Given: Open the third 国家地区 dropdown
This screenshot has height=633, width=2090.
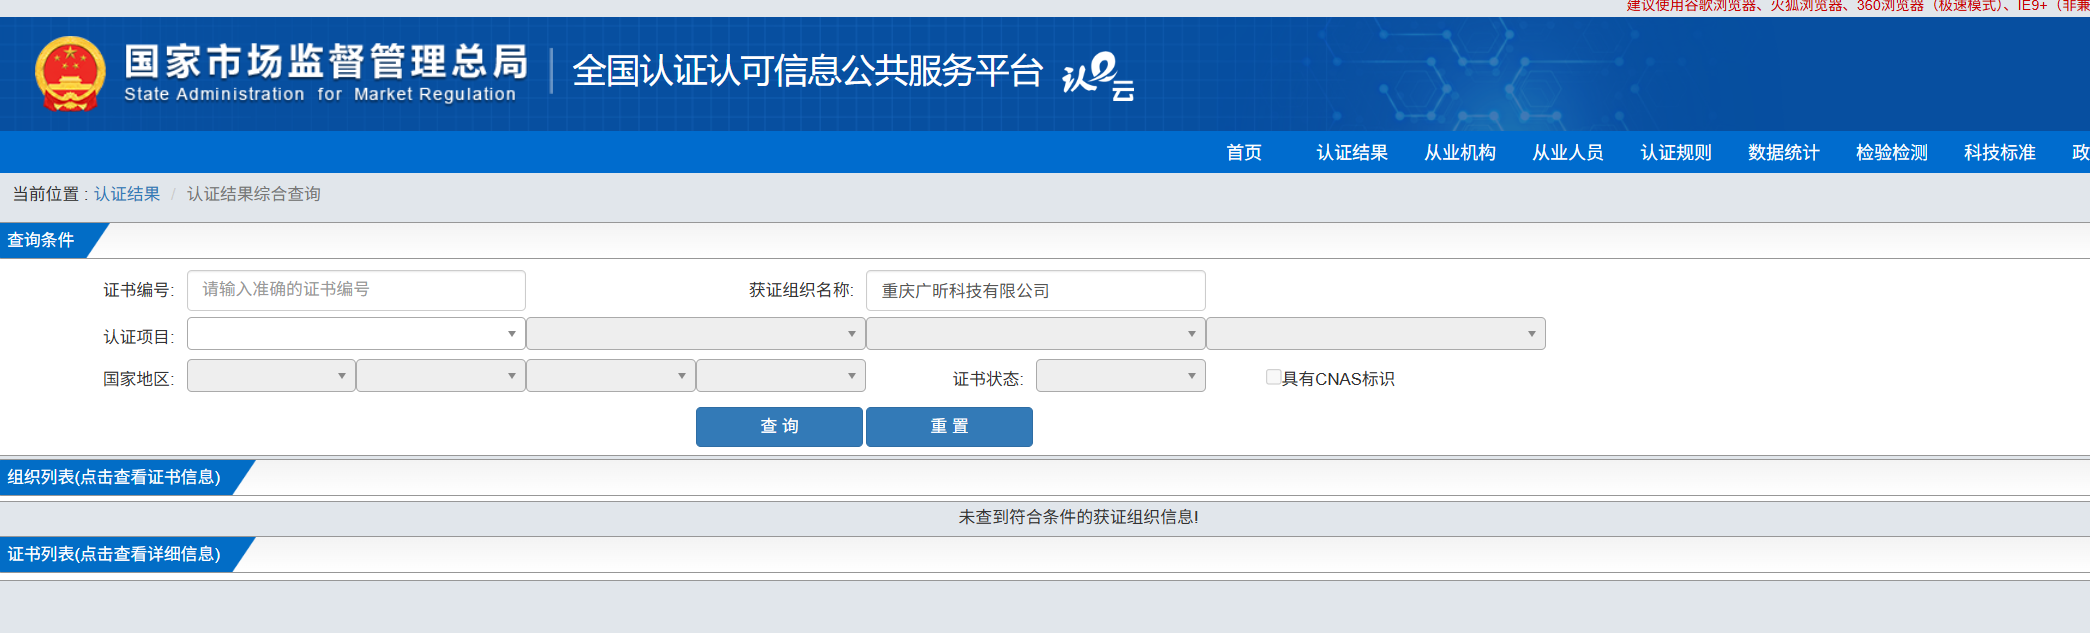Looking at the screenshot, I should pyautogui.click(x=611, y=375).
